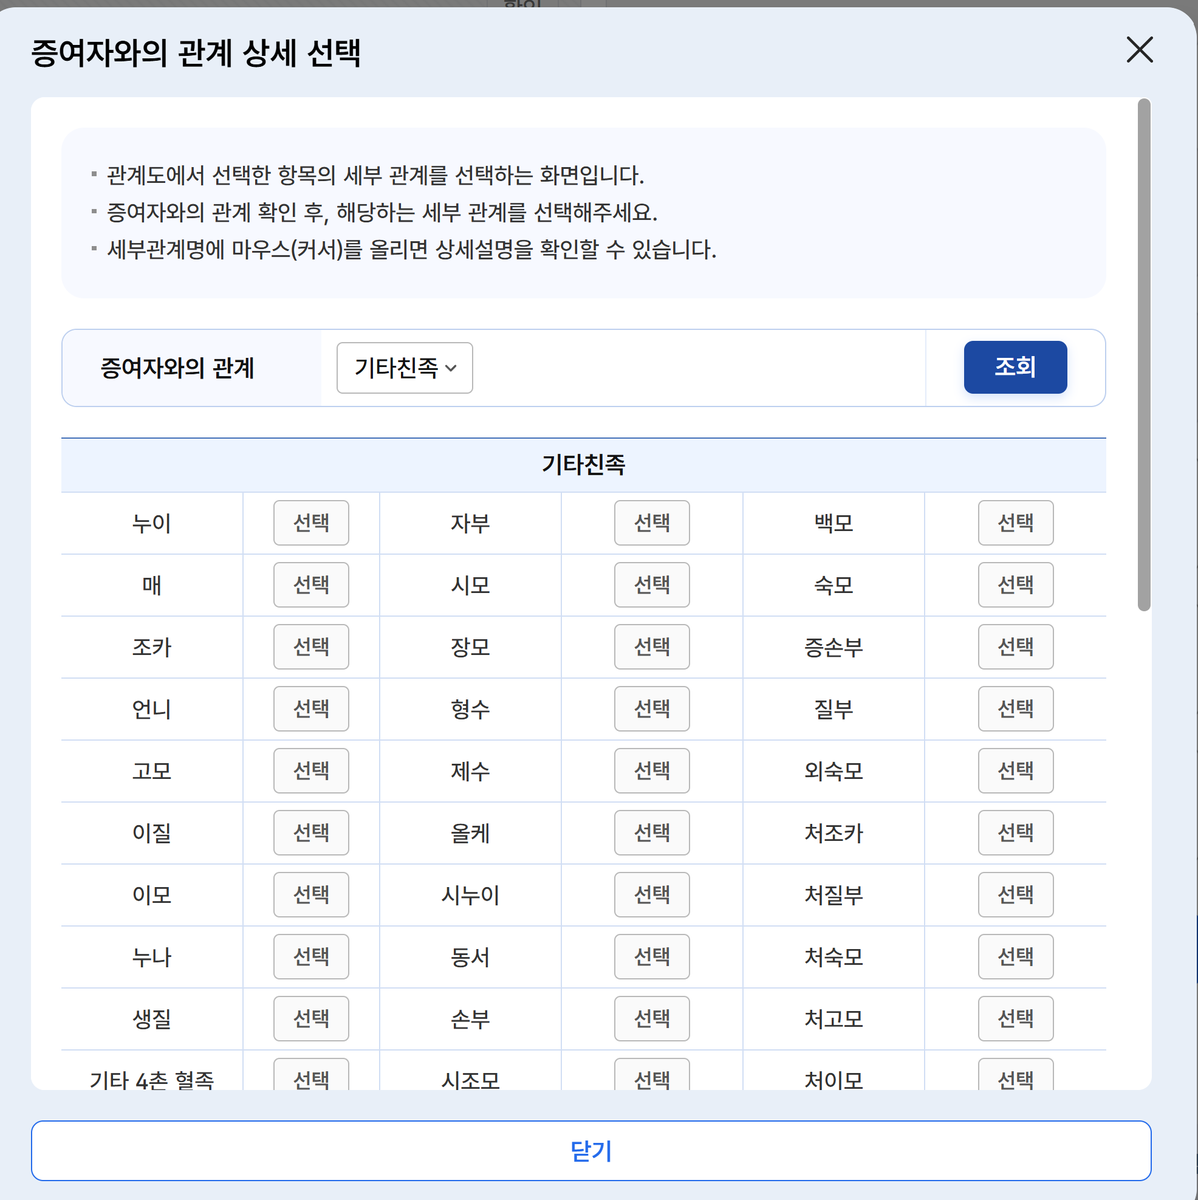Choose 장모 via its 선택 button

click(x=652, y=647)
